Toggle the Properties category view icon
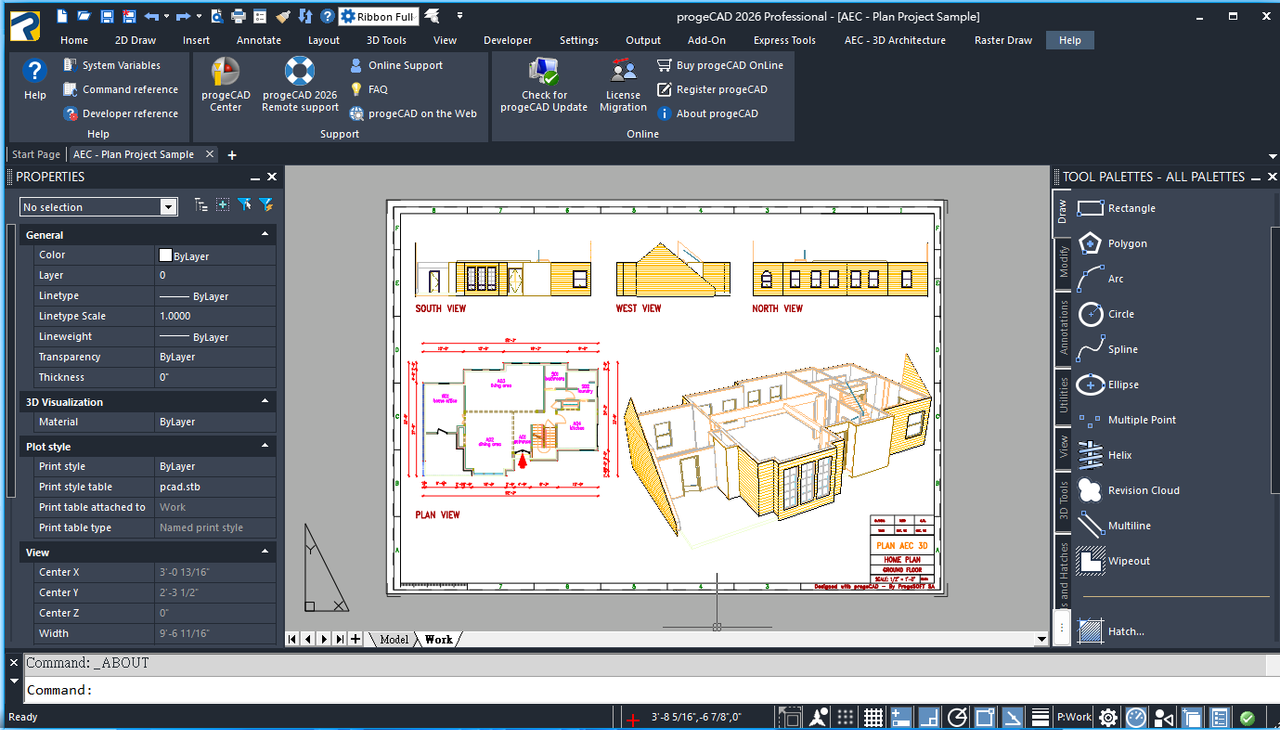This screenshot has height=730, width=1280. [x=201, y=205]
